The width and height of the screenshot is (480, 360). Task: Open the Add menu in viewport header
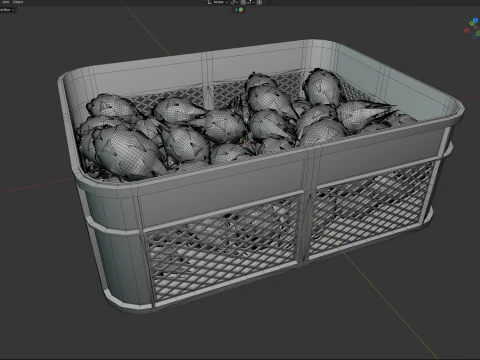6,2
